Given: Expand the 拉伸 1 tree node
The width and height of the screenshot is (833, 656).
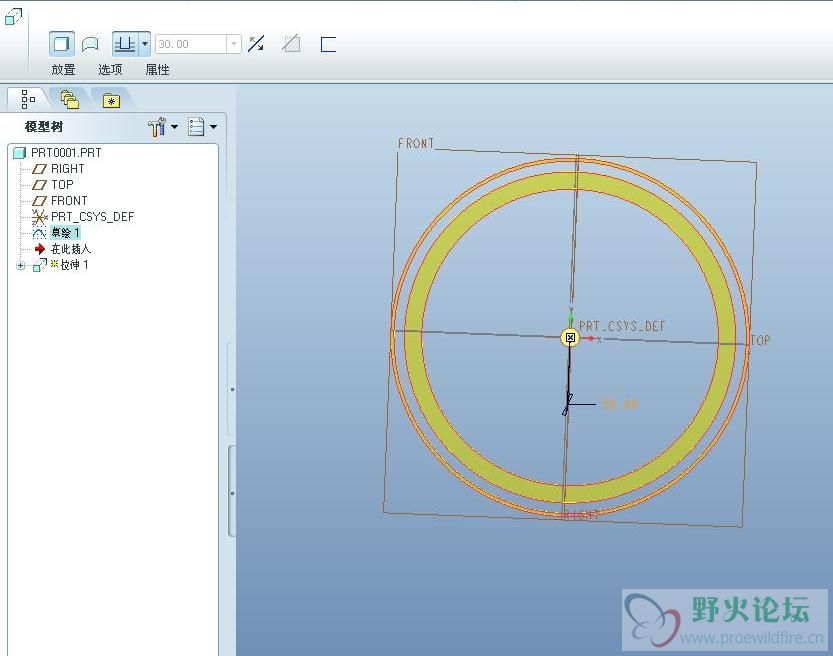Looking at the screenshot, I should click(x=21, y=265).
